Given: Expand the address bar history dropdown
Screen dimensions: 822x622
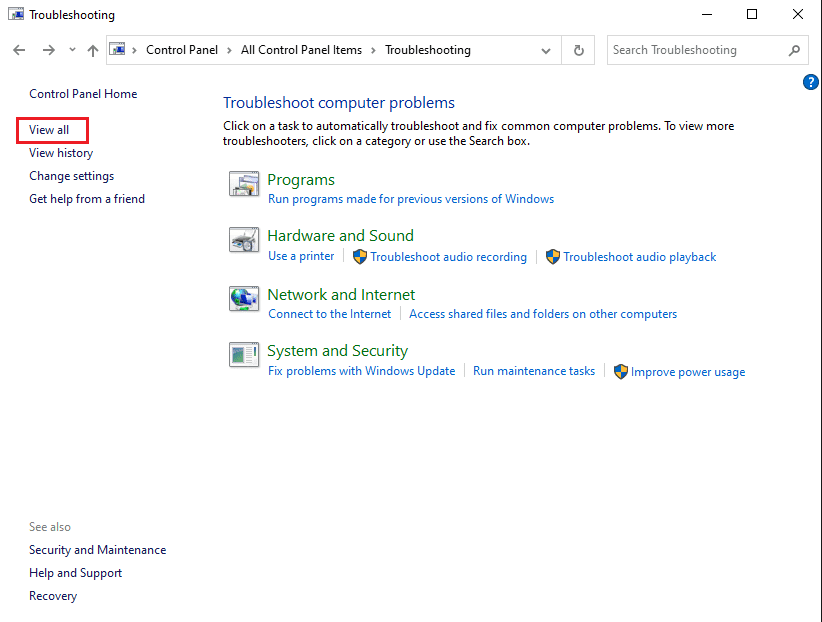Looking at the screenshot, I should (546, 50).
